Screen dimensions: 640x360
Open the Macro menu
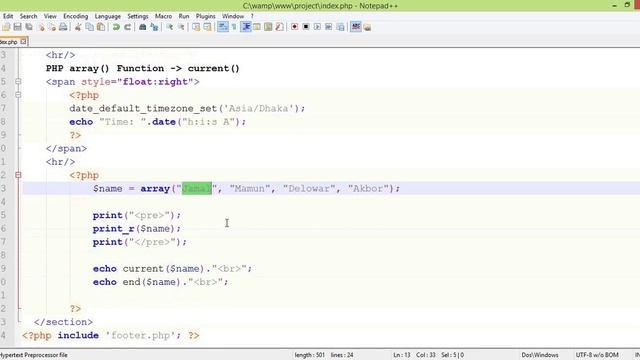point(163,16)
